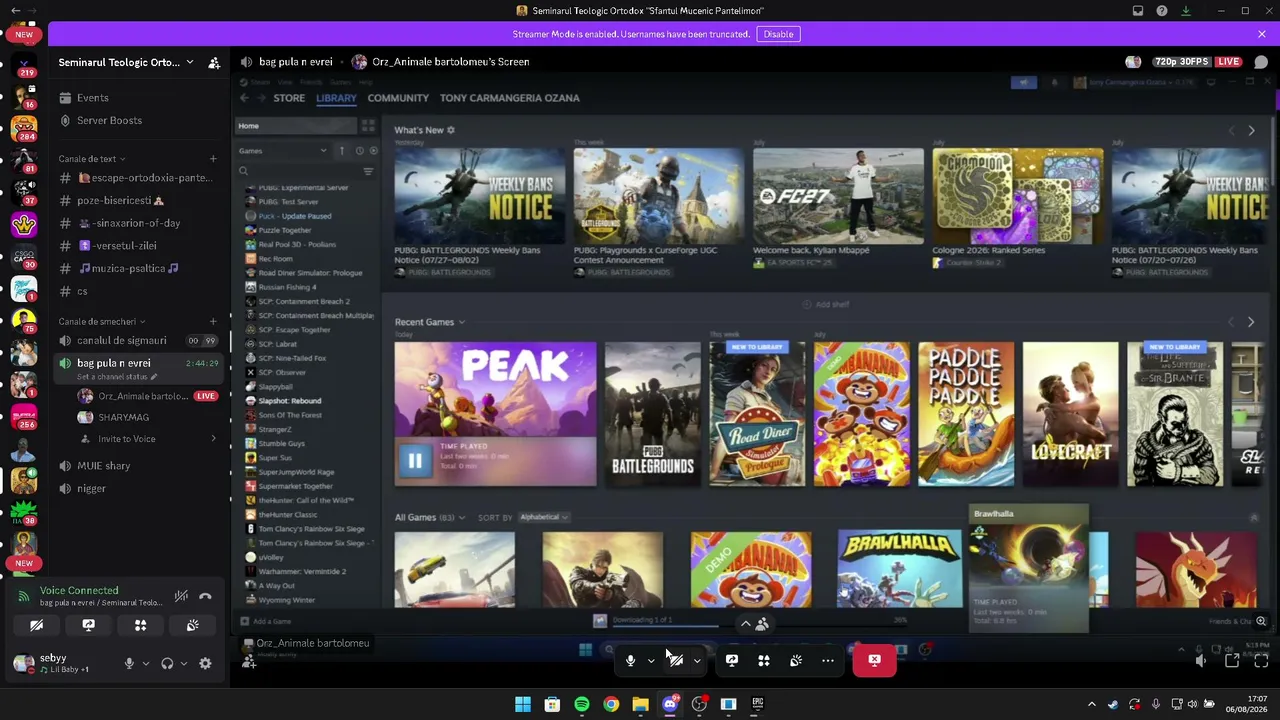Open Epic Games Launcher from the taskbar
Viewport: 1280px width, 720px height.
point(758,704)
